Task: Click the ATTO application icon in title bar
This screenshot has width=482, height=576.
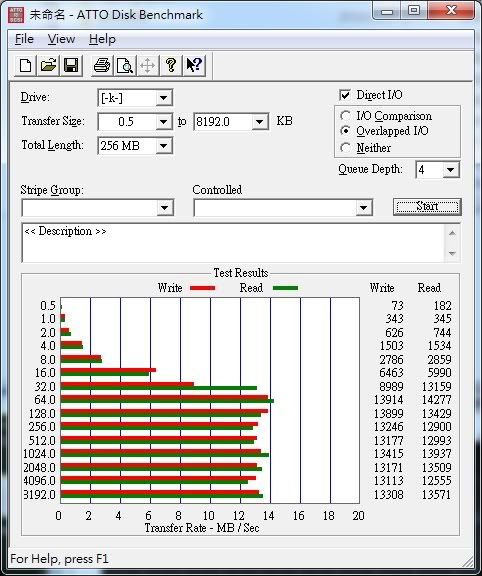Action: [x=16, y=15]
